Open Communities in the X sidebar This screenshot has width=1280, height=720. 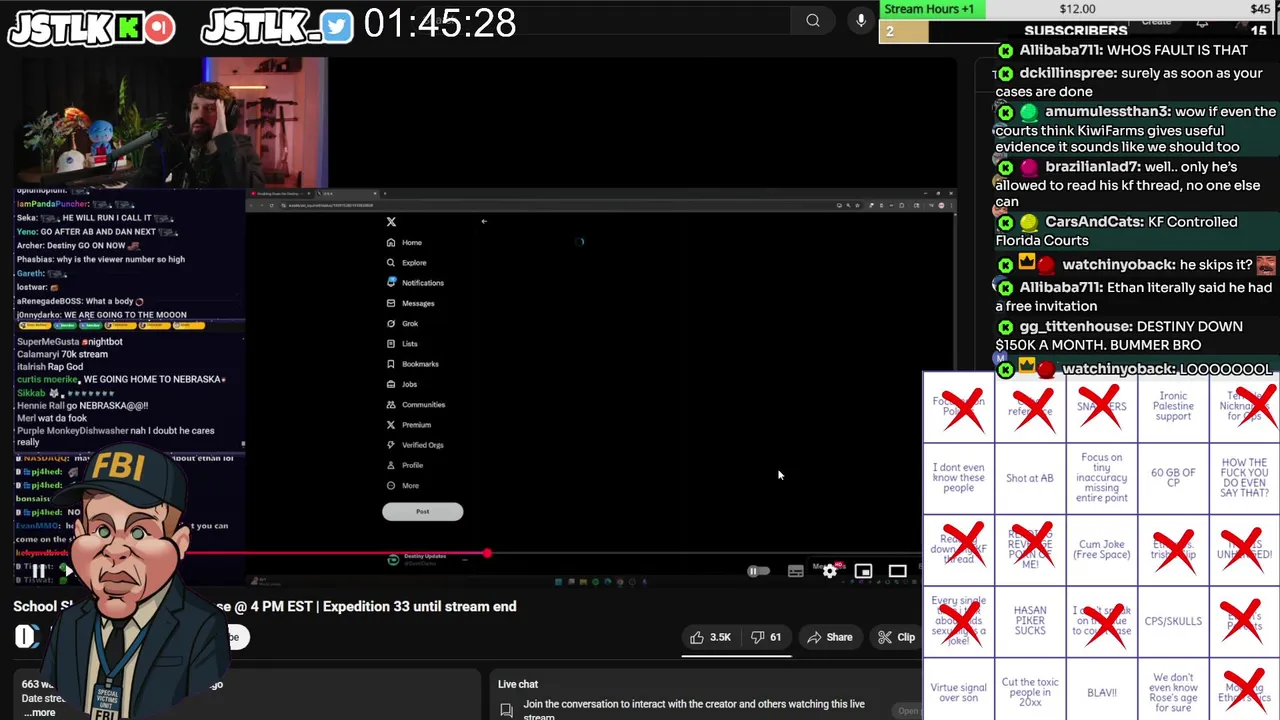coord(416,405)
